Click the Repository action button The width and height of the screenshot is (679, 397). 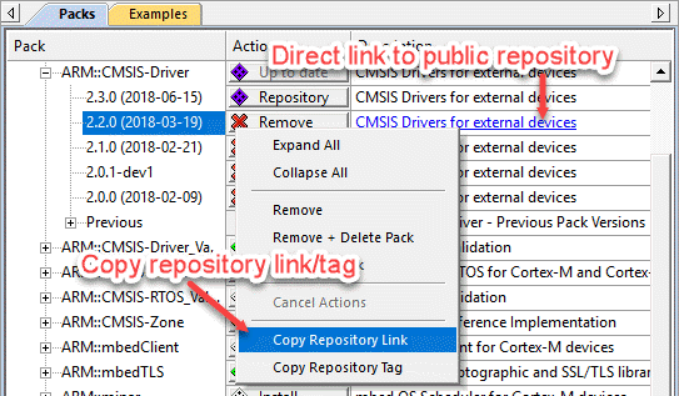click(288, 97)
